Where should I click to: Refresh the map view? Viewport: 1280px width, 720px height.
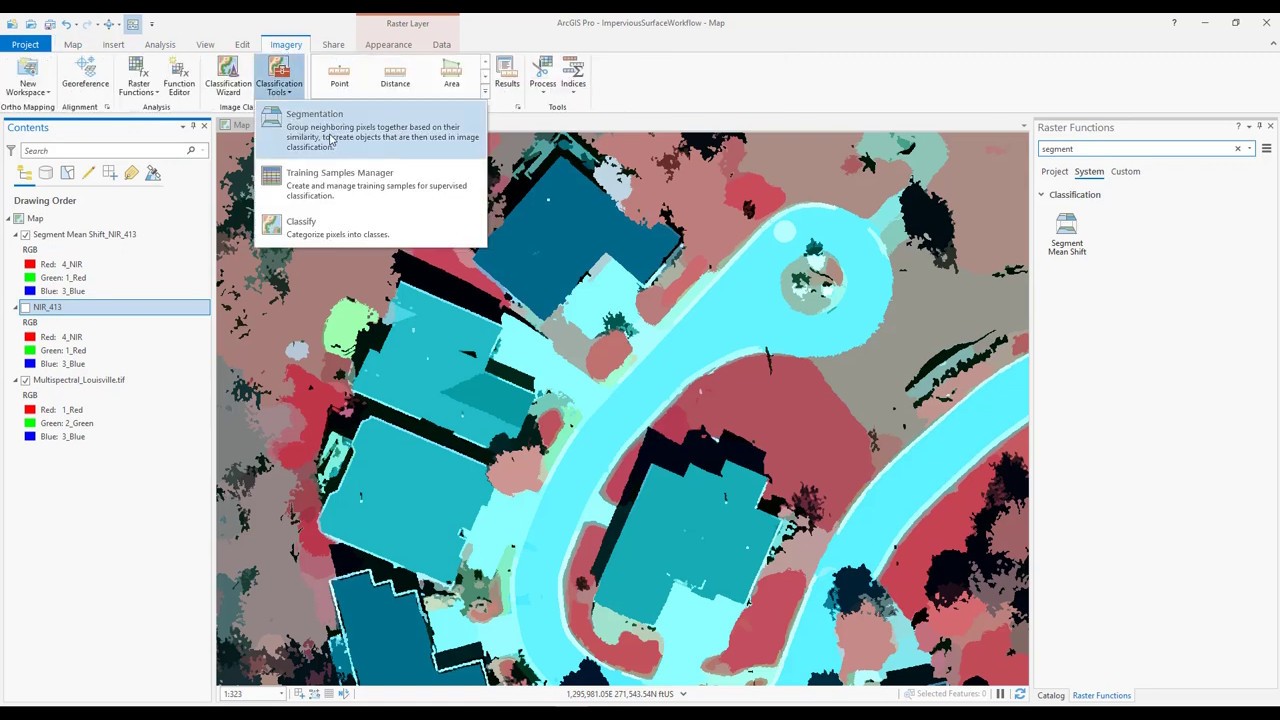(x=1019, y=694)
